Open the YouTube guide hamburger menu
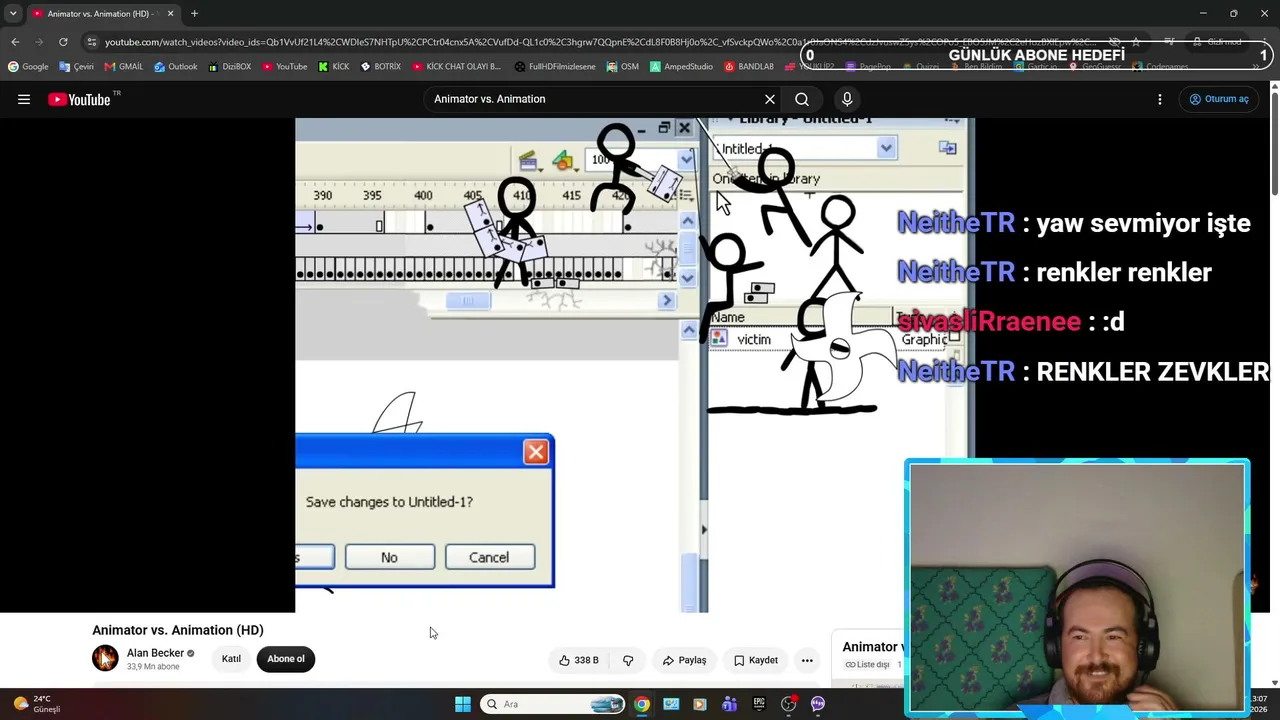 click(x=24, y=99)
